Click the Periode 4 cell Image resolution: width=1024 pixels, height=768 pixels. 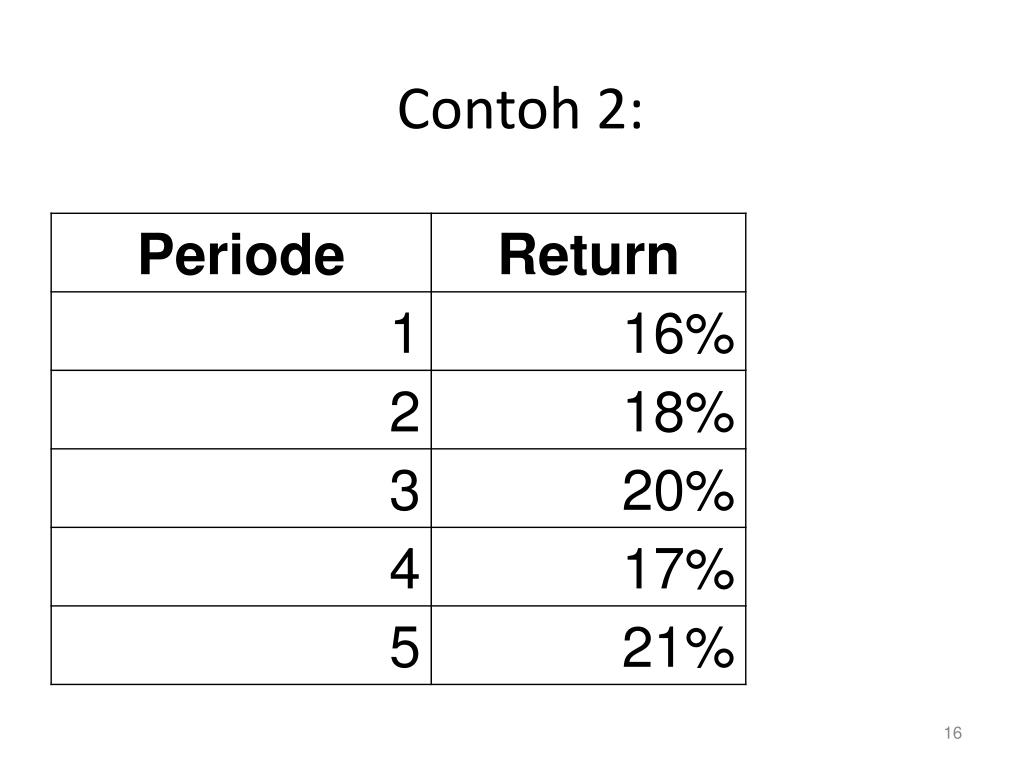click(241, 566)
